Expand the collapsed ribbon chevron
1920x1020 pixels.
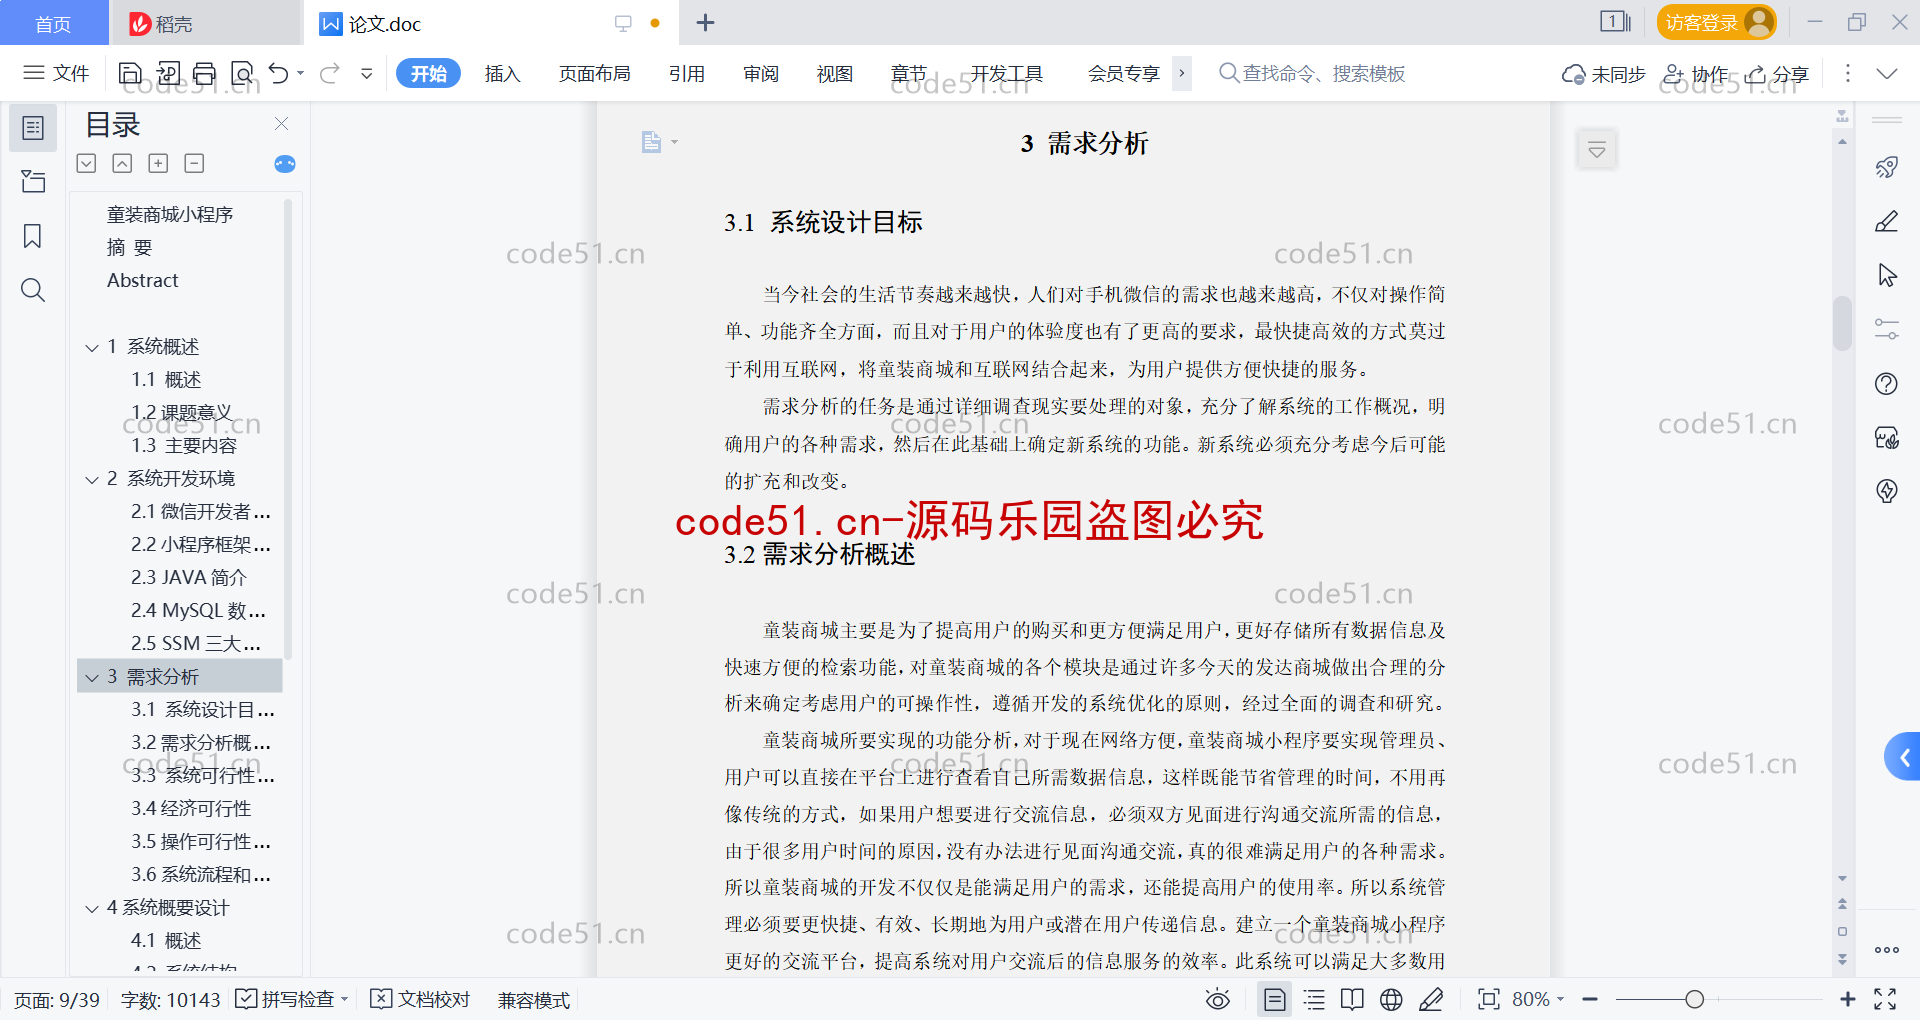point(1887,73)
